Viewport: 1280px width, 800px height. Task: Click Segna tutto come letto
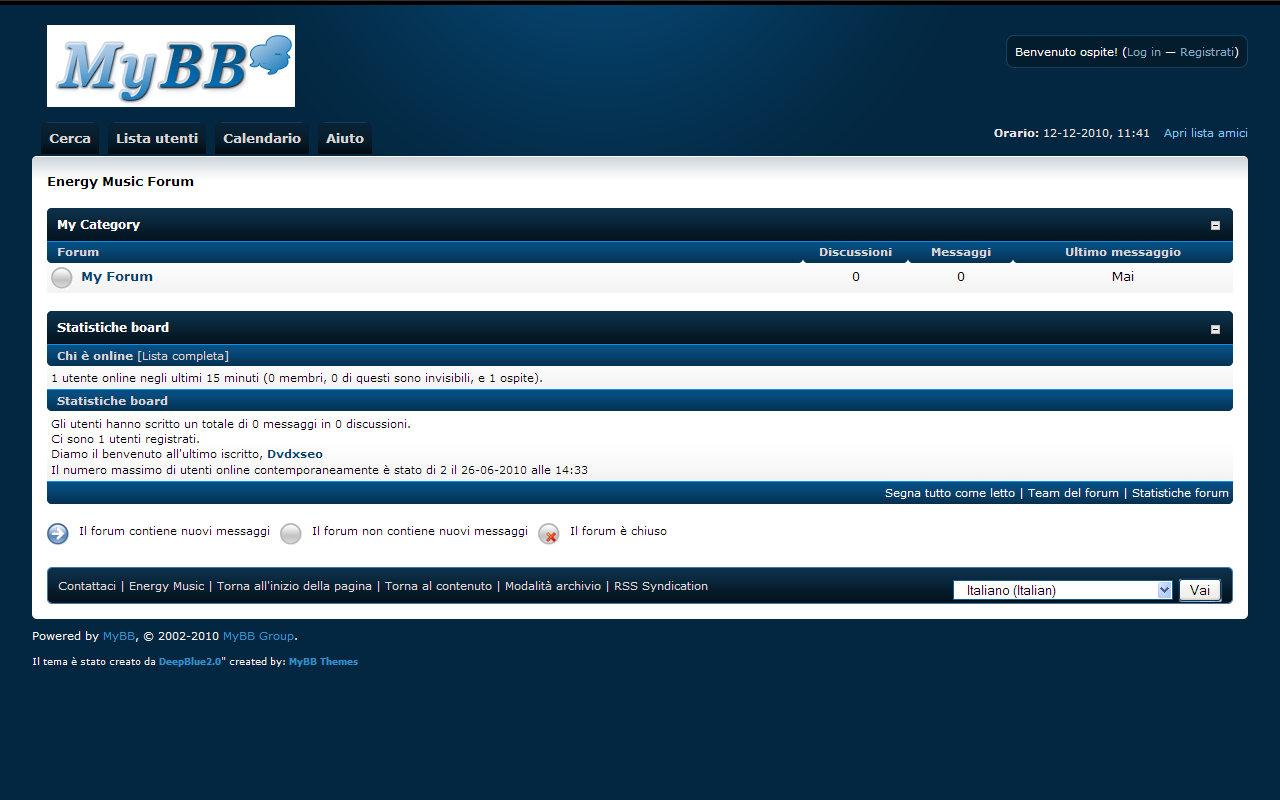point(950,493)
